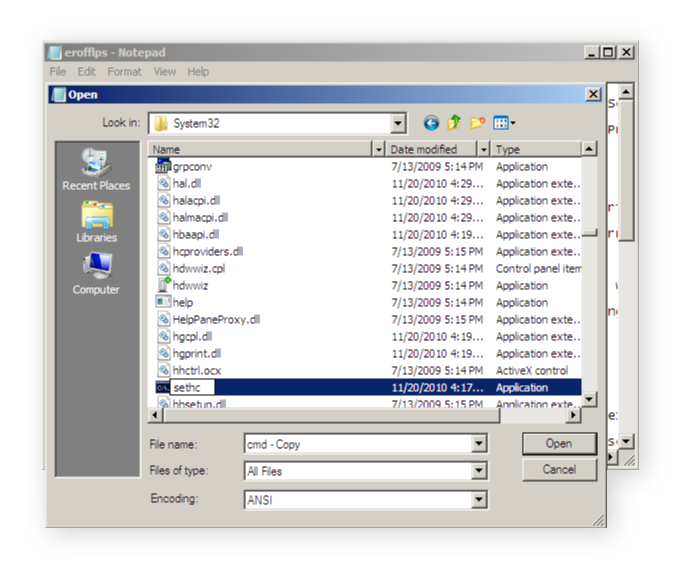Expand the File name dropdown
The image size is (686, 574).
pos(478,443)
